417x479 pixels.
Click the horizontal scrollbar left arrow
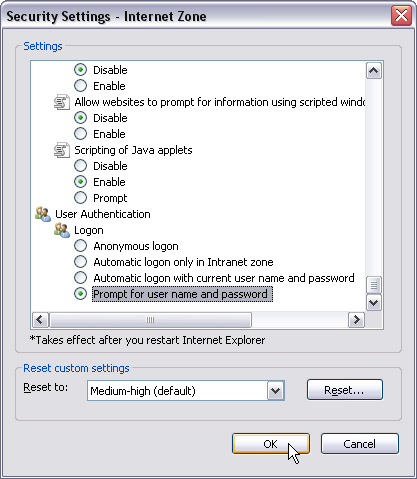(40, 320)
